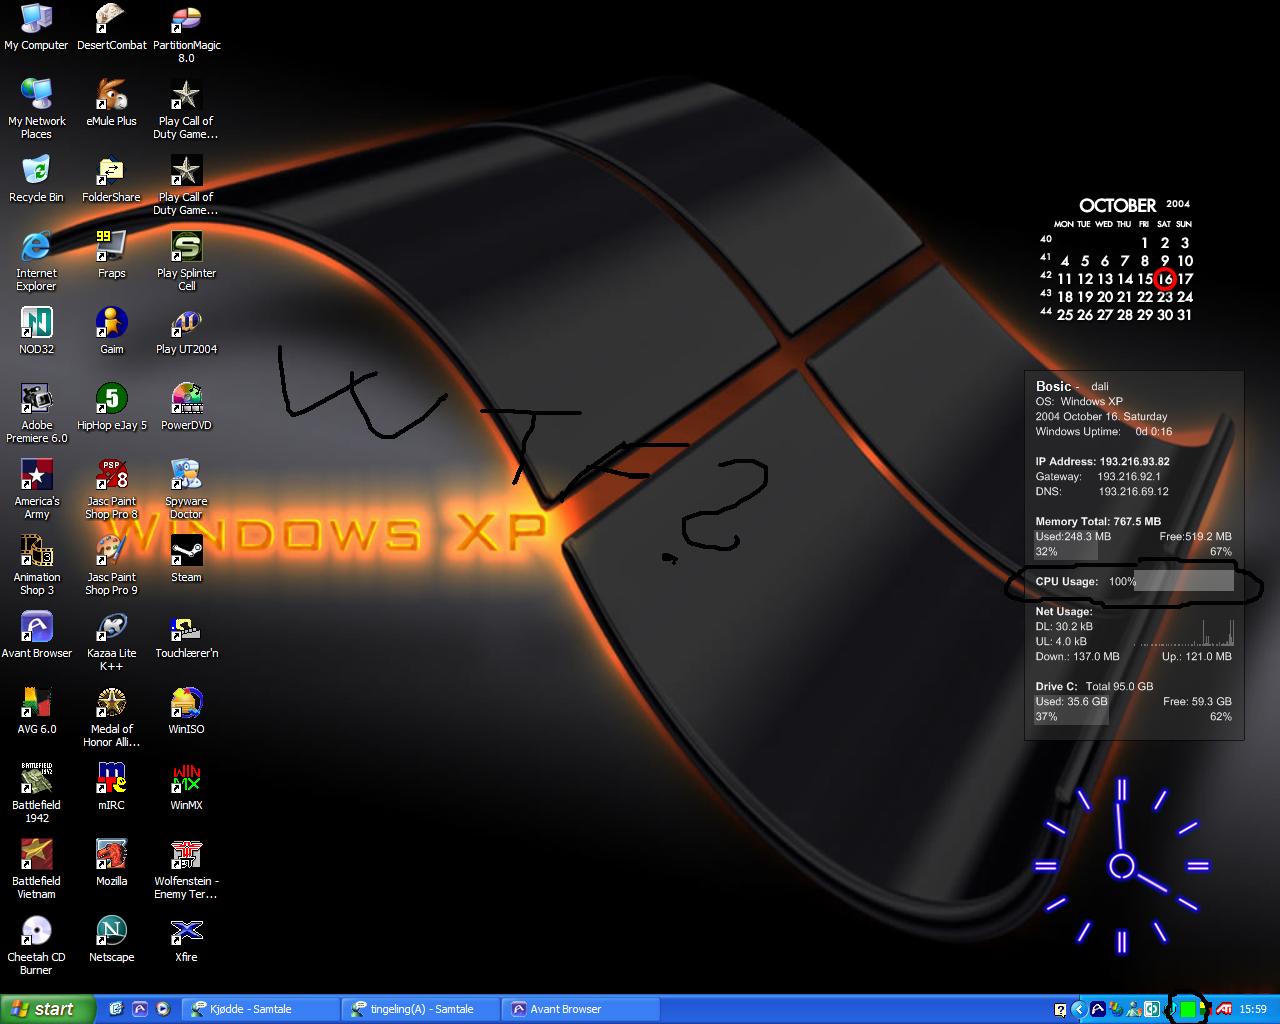Screen dimensions: 1280x1024
Task: Launch Windows Media Player quick launch
Action: (x=163, y=1009)
